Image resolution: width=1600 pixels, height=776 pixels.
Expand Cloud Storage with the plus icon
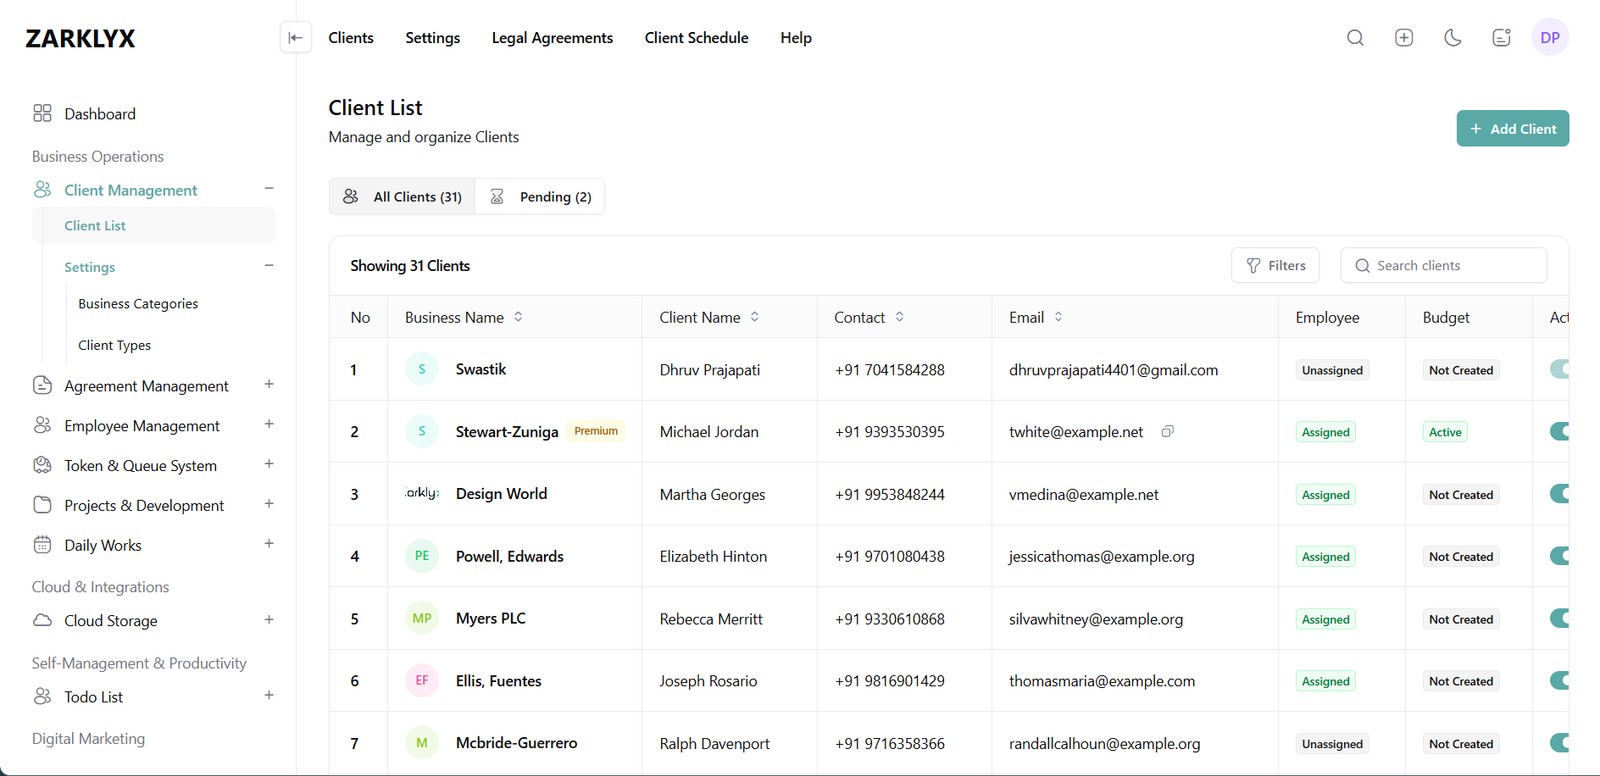[x=269, y=620]
